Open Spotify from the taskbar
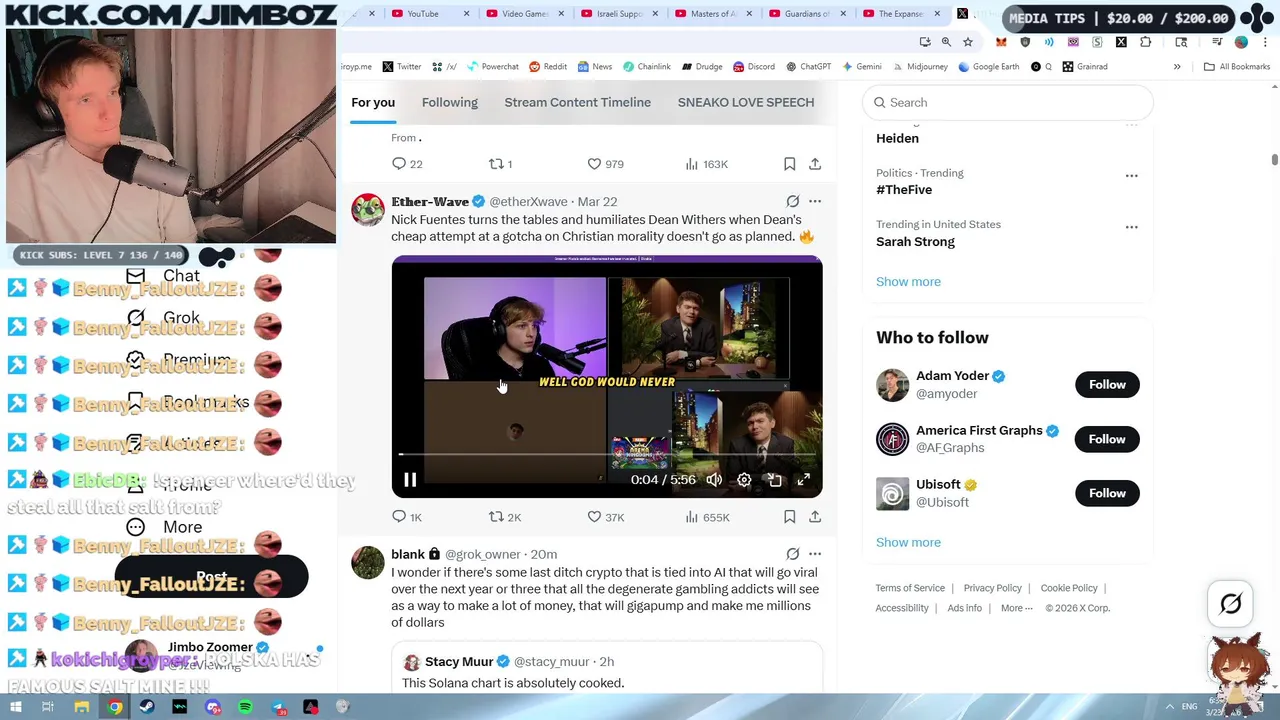The height and width of the screenshot is (720, 1280). pyautogui.click(x=245, y=707)
